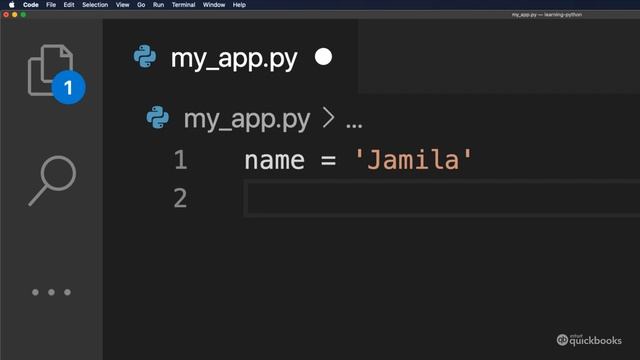Click the Python icon in breadcrumb
The image size is (640, 360).
[x=158, y=118]
